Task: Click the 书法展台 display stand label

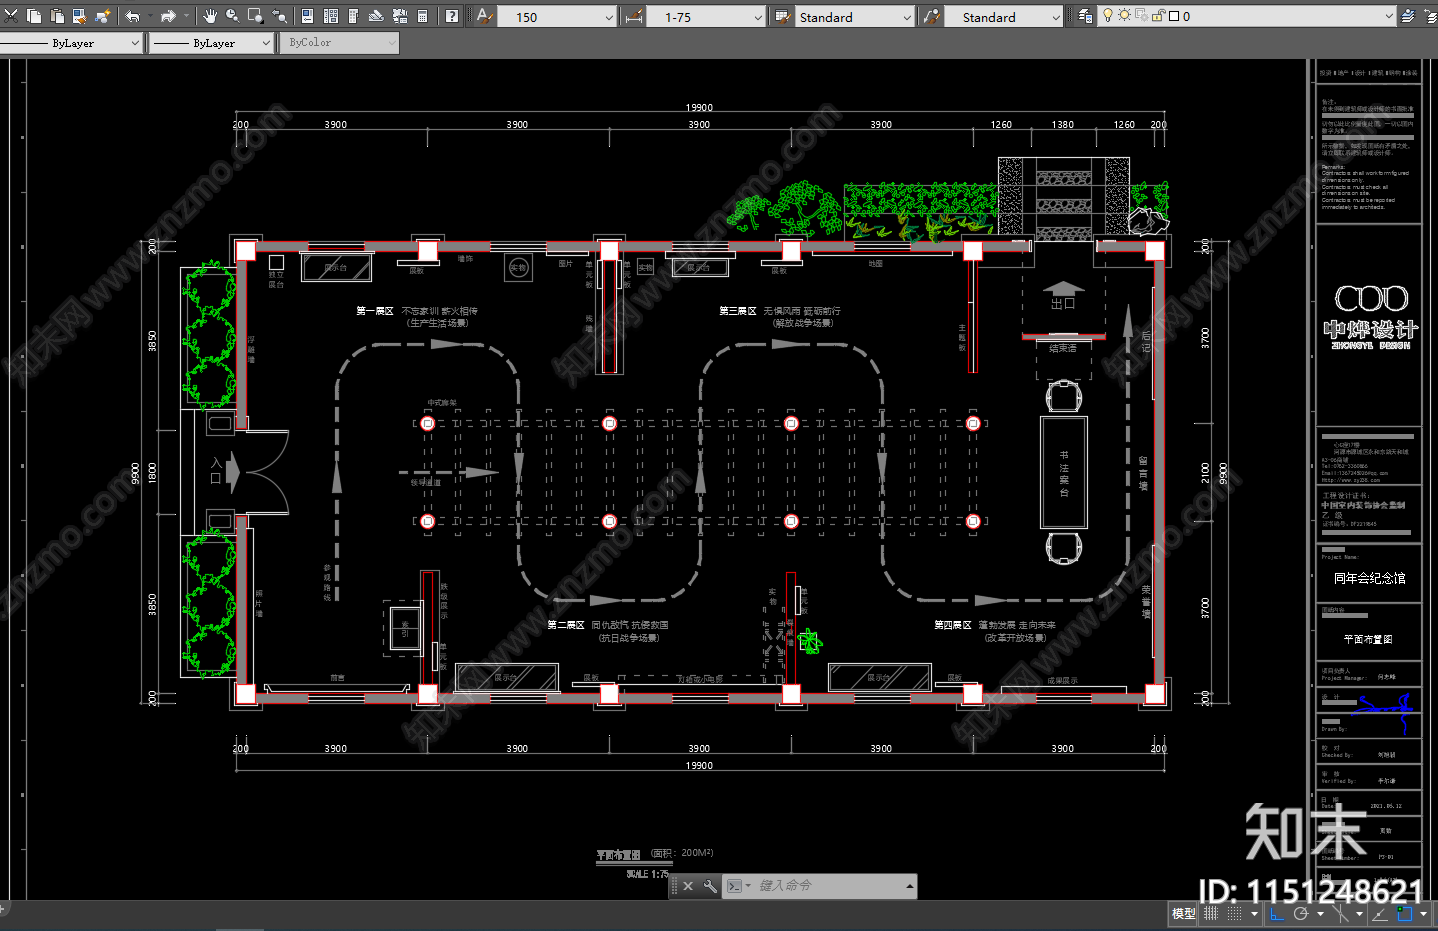Action: pyautogui.click(x=1064, y=474)
